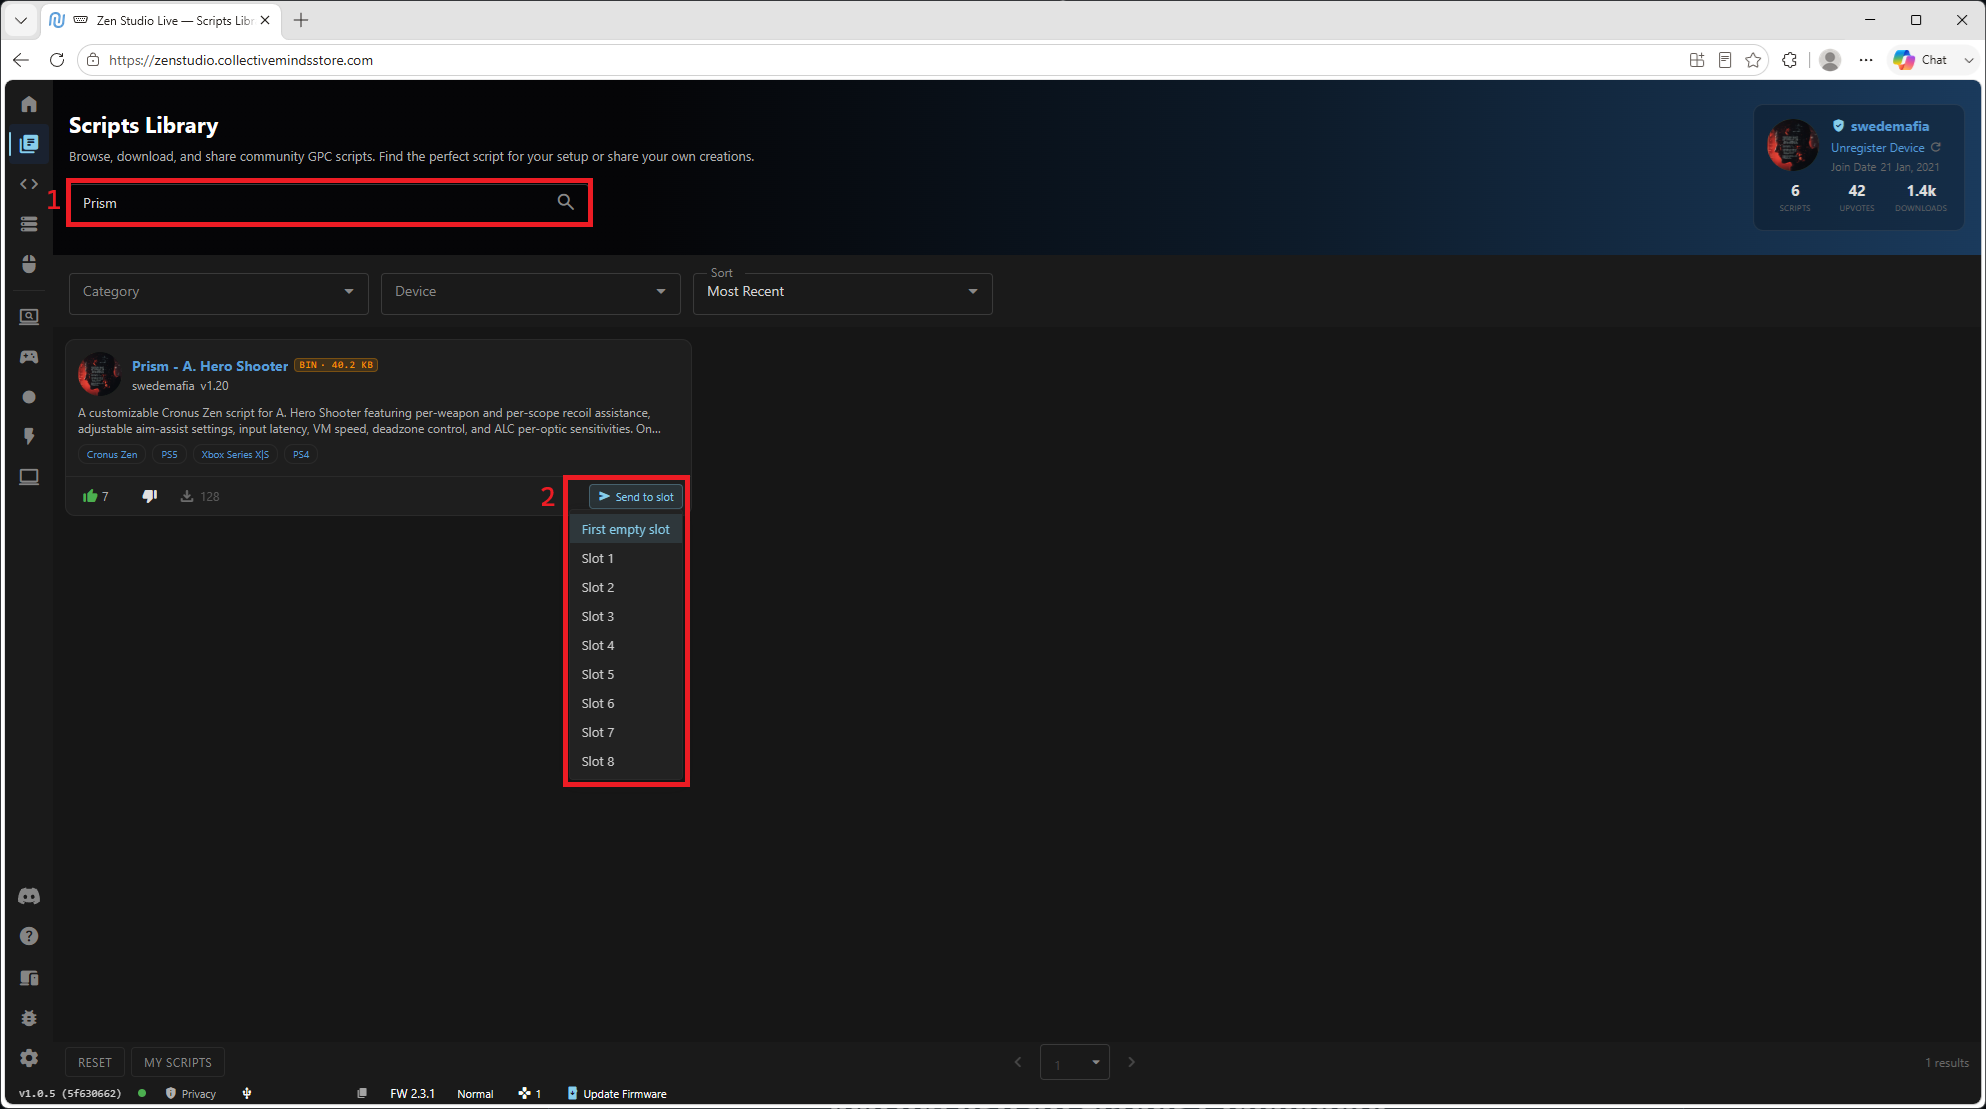This screenshot has height=1109, width=1986.
Task: Open the devices icon in the sidebar
Action: 29,977
